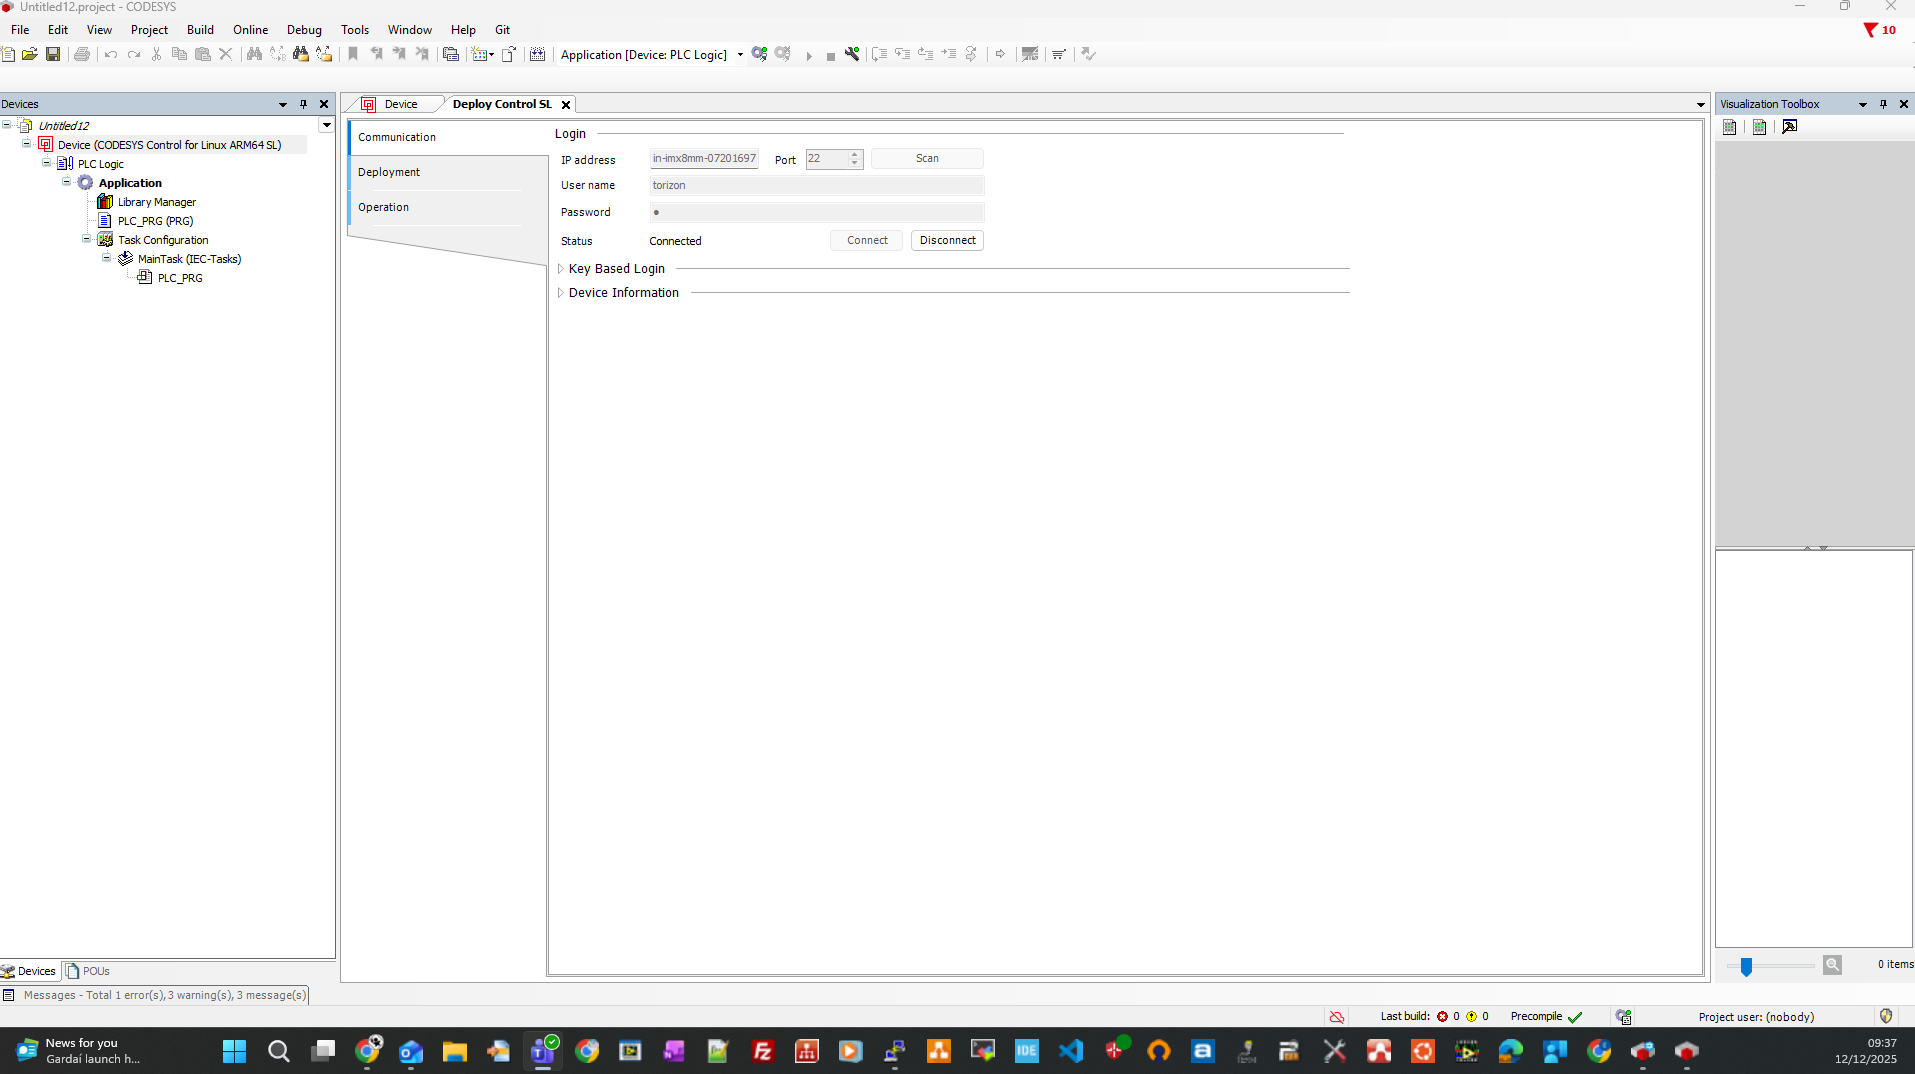Switch to the Deployment tab
Viewport: 1915px width, 1074px height.
pyautogui.click(x=389, y=172)
